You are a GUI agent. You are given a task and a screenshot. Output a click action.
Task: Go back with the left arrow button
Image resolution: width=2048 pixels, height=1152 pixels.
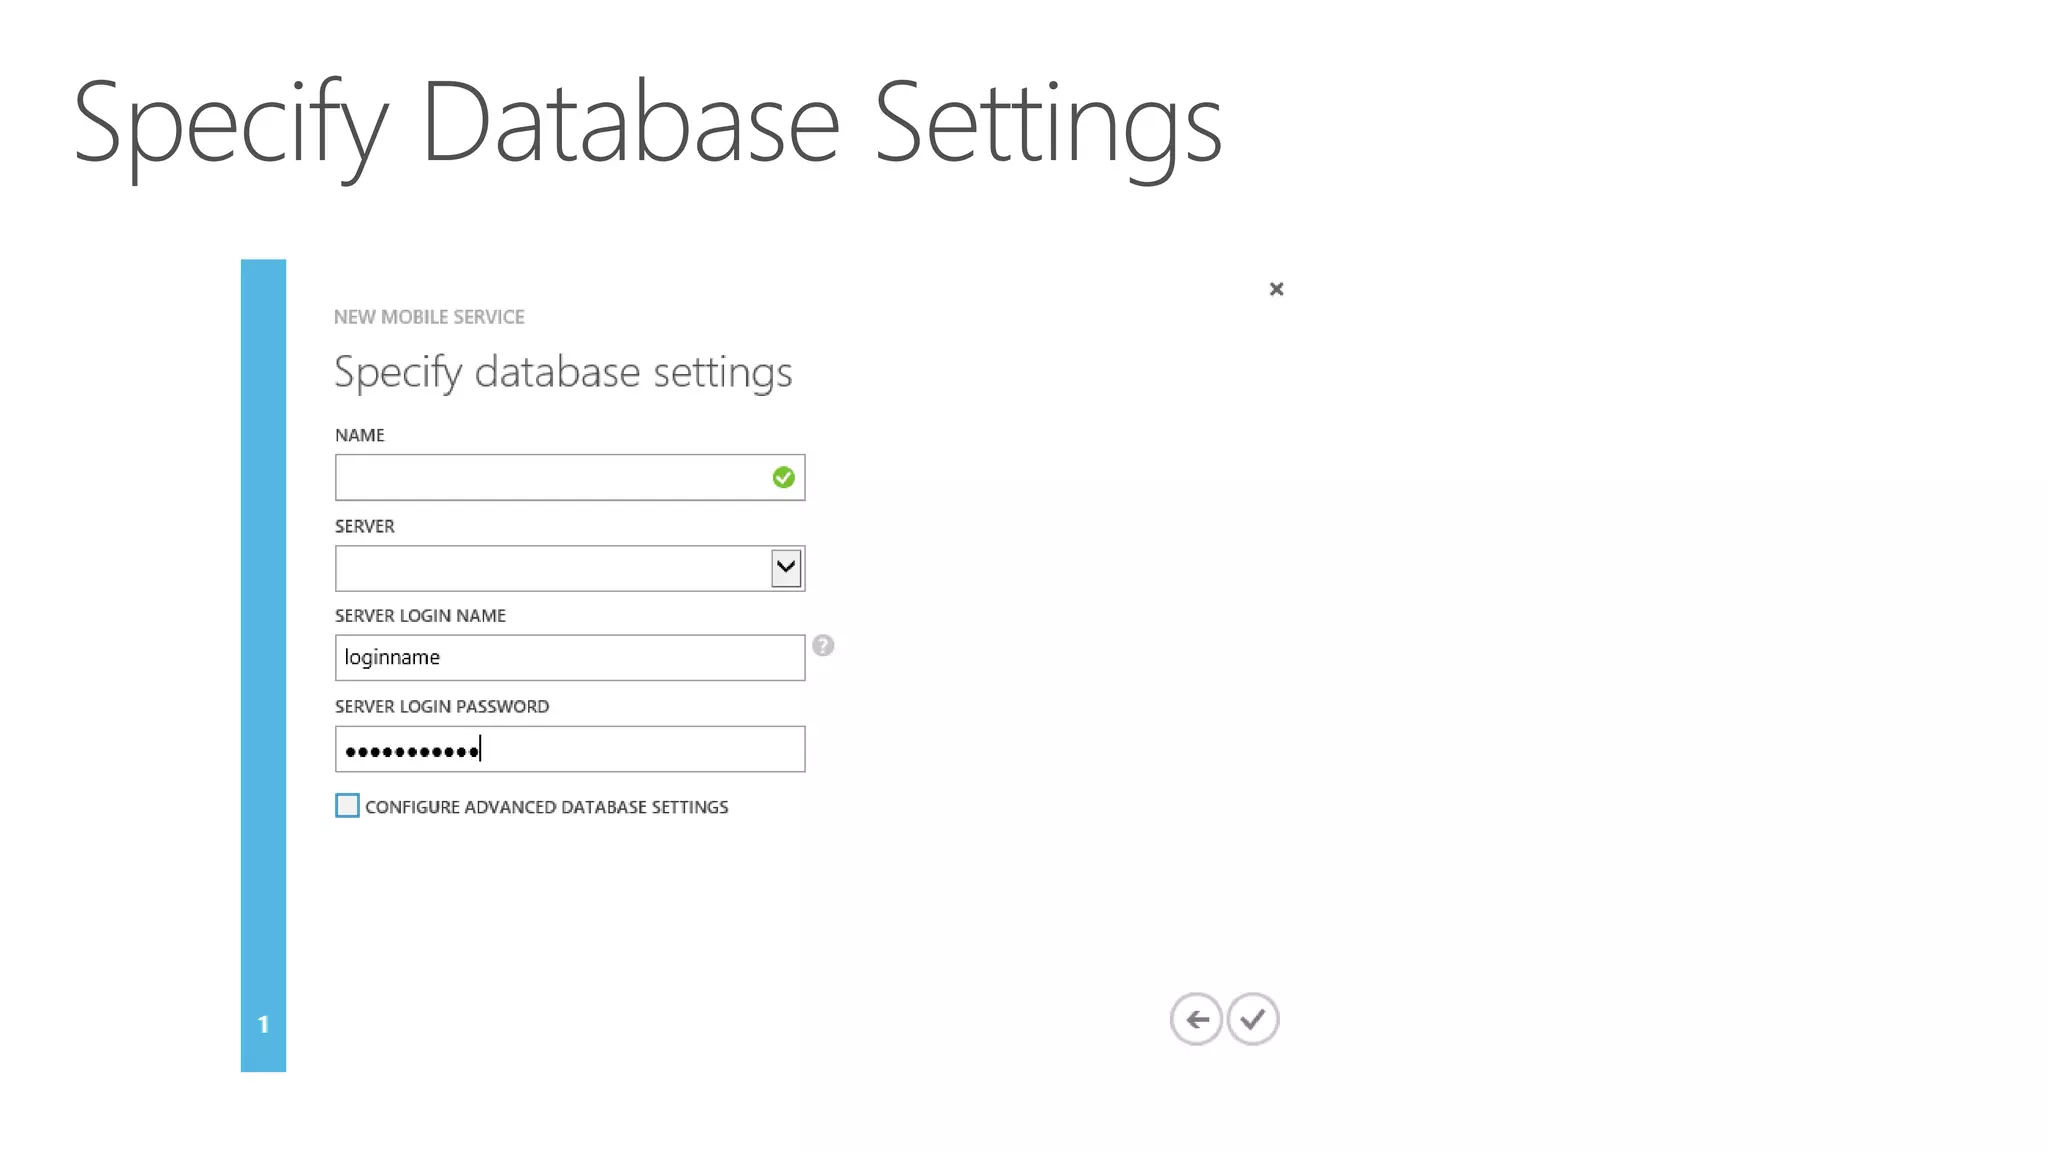pyautogui.click(x=1196, y=1019)
